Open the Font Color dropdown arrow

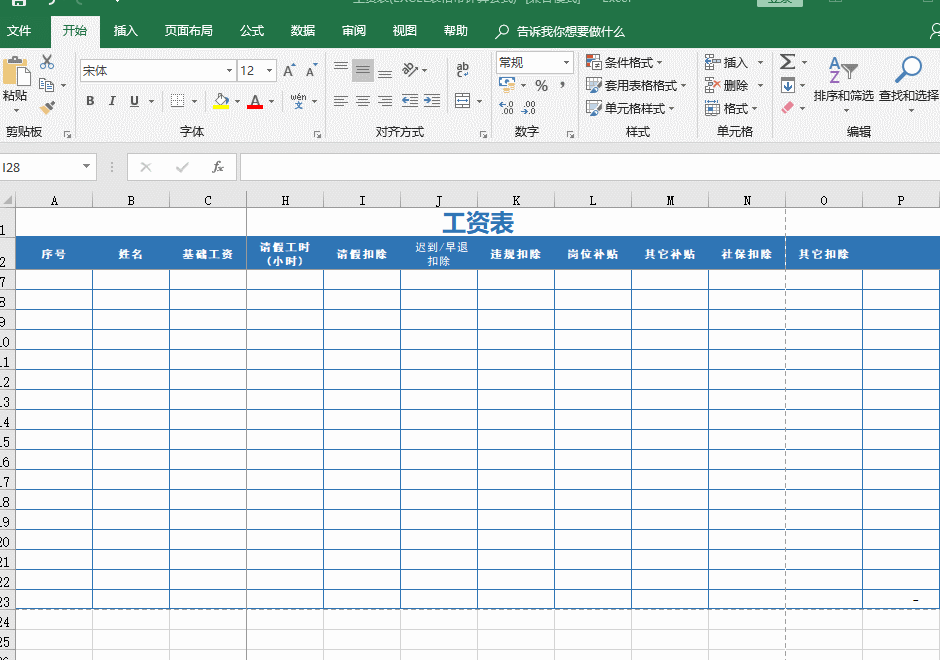point(269,101)
